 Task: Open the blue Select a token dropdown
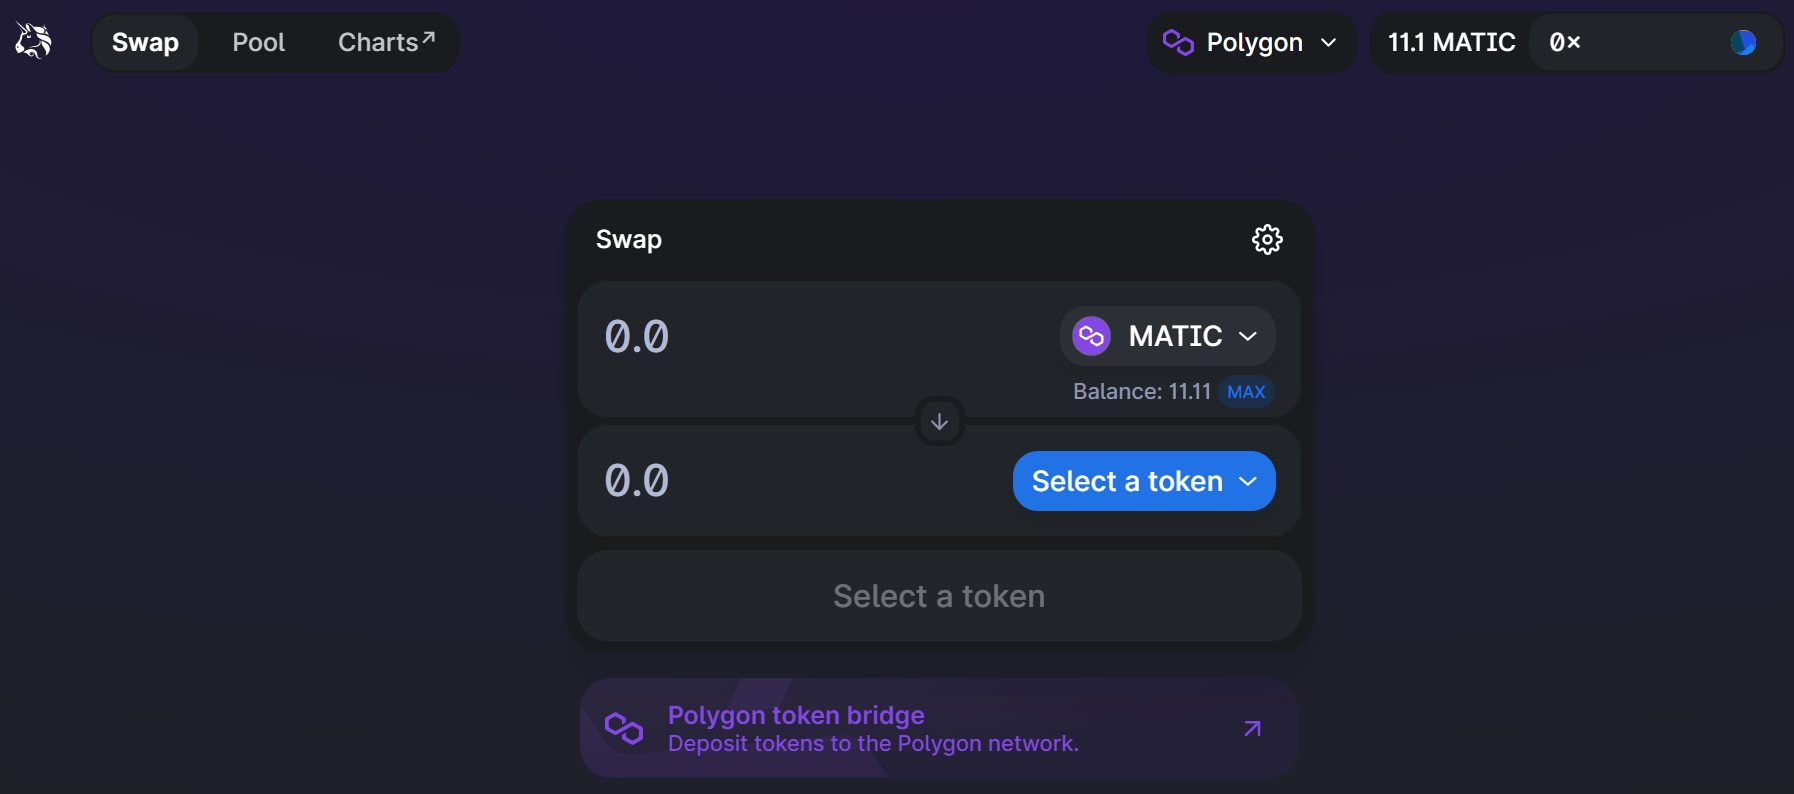coord(1143,481)
